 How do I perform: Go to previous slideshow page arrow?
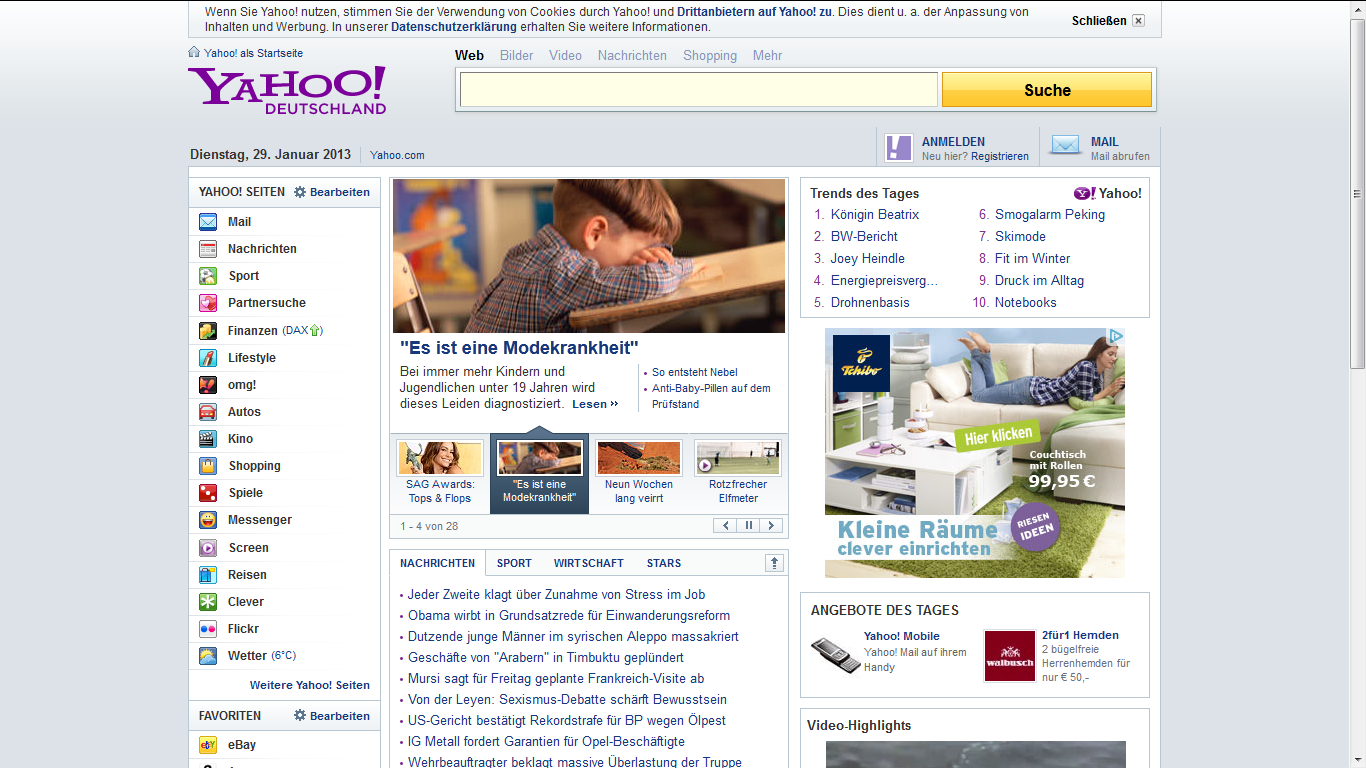point(725,526)
